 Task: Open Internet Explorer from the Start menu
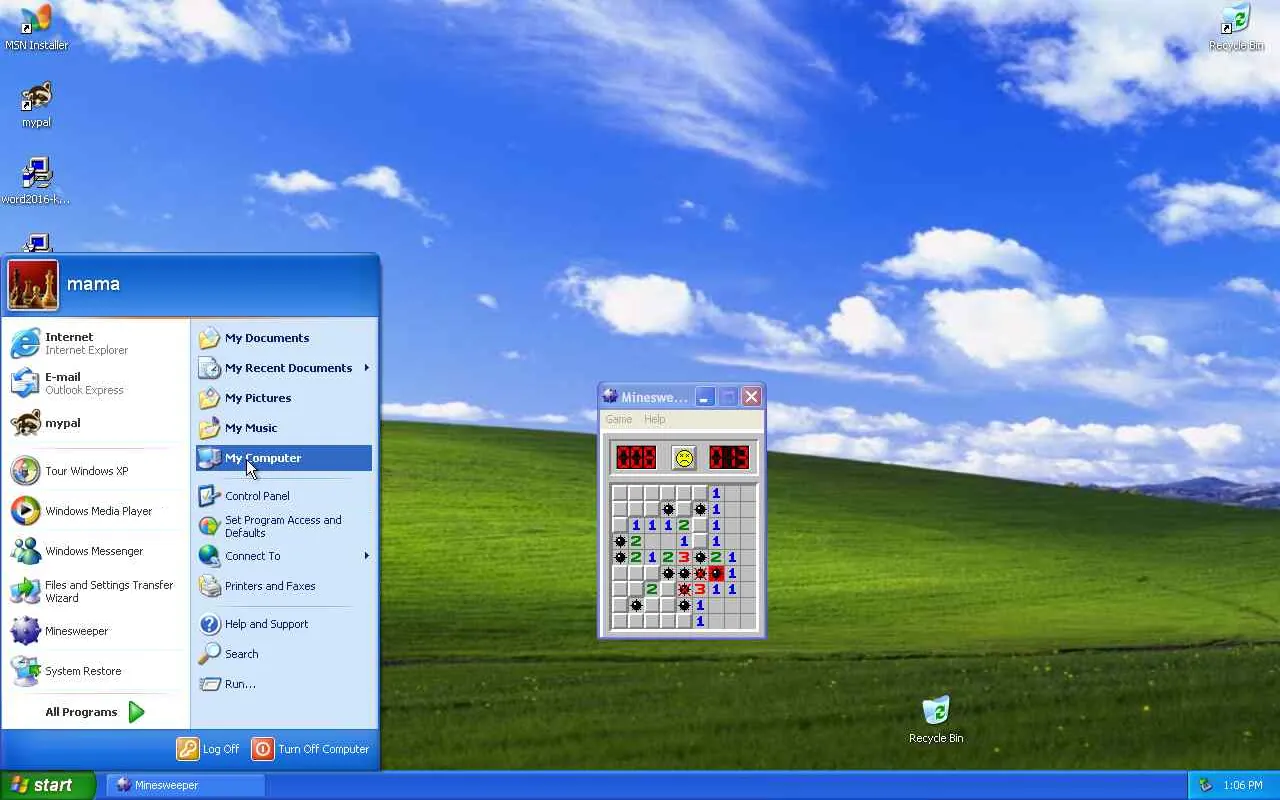97,343
